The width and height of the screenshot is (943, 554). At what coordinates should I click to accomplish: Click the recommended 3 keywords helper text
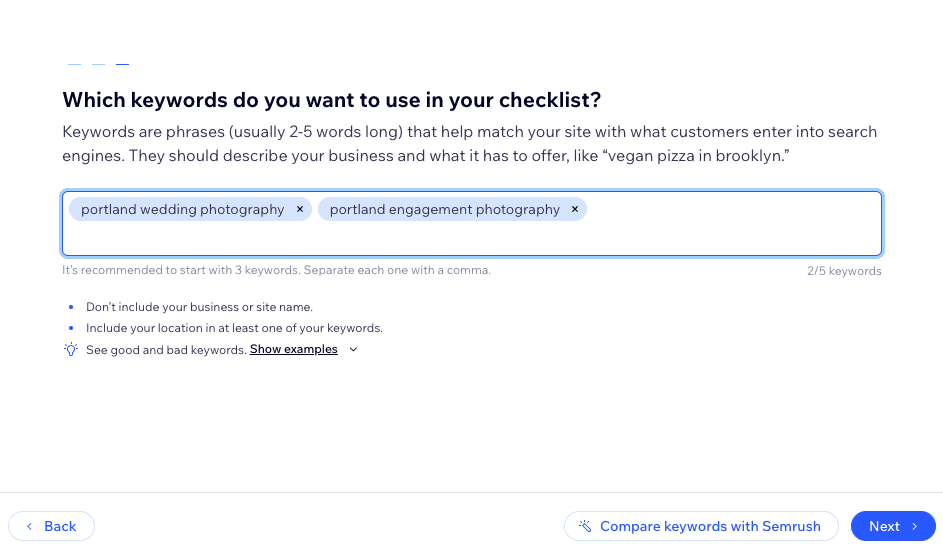point(277,270)
